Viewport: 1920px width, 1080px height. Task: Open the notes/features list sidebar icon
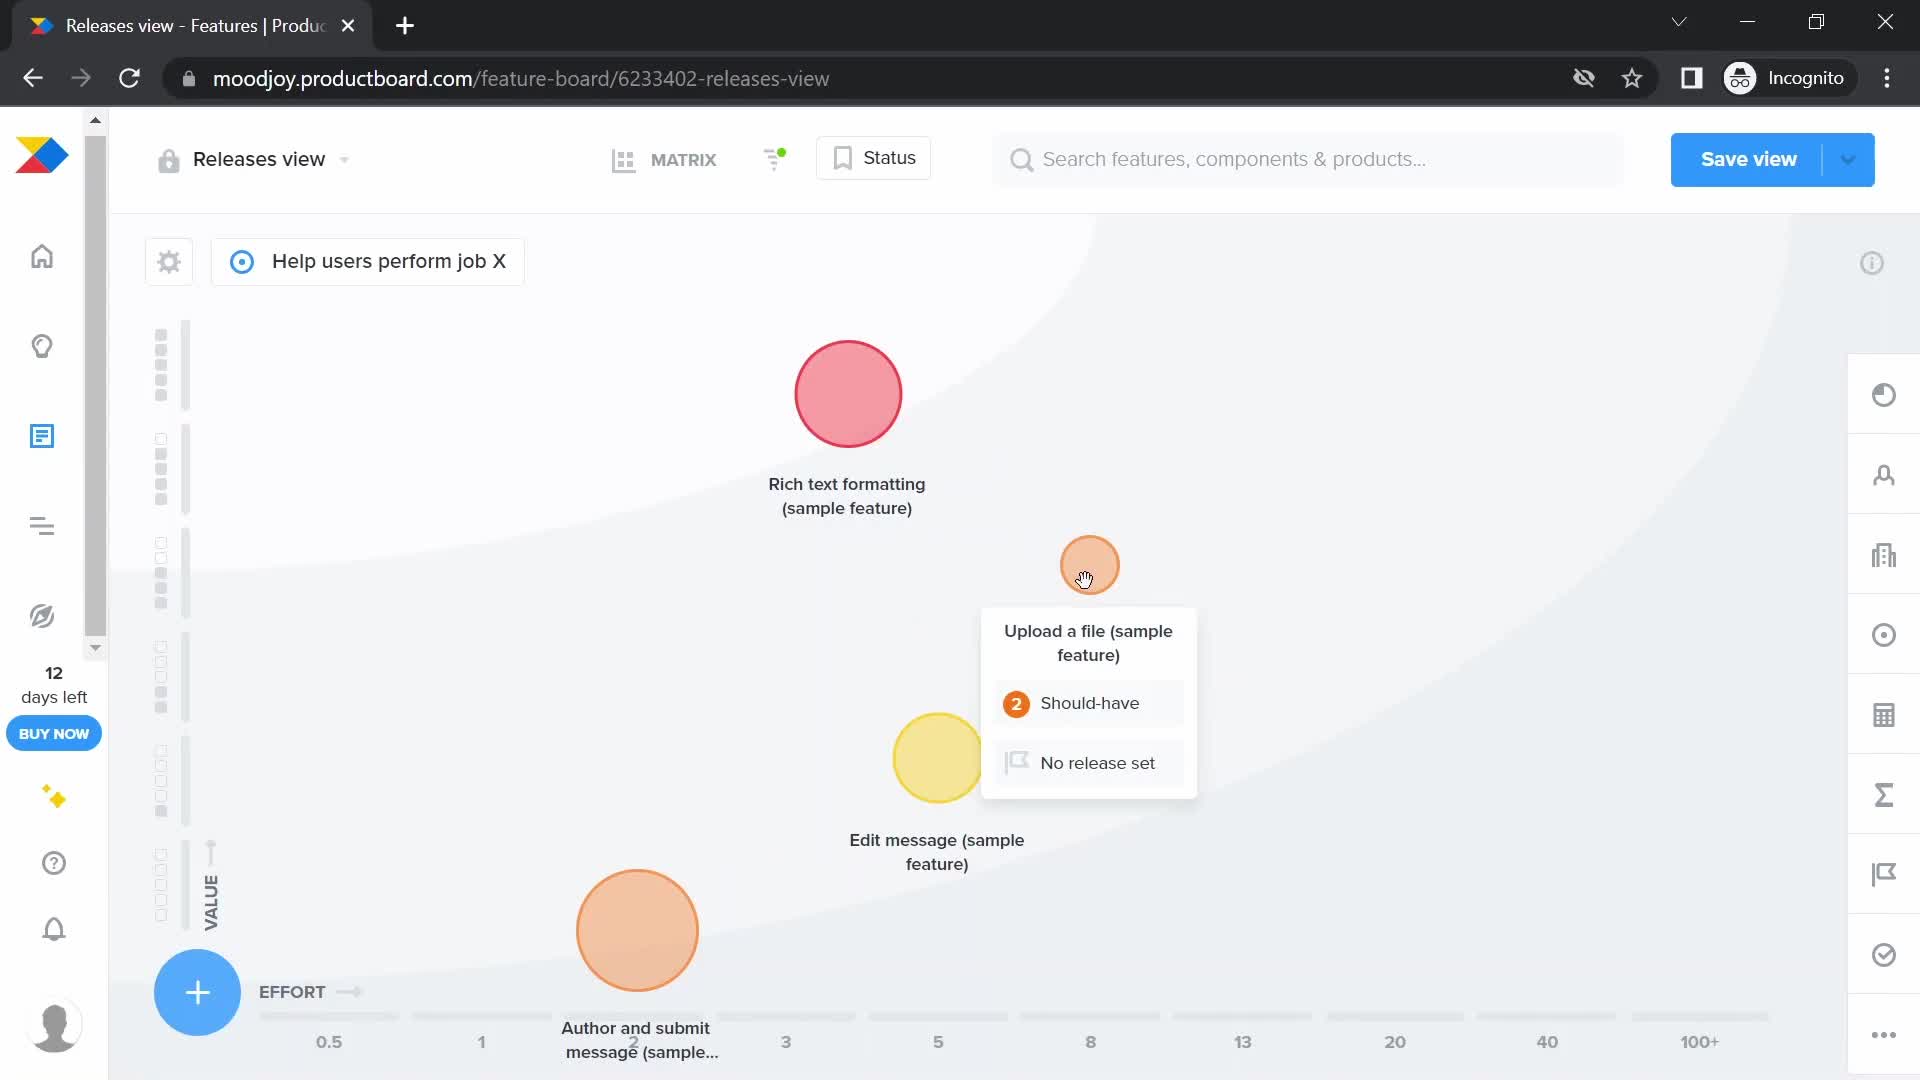[42, 436]
